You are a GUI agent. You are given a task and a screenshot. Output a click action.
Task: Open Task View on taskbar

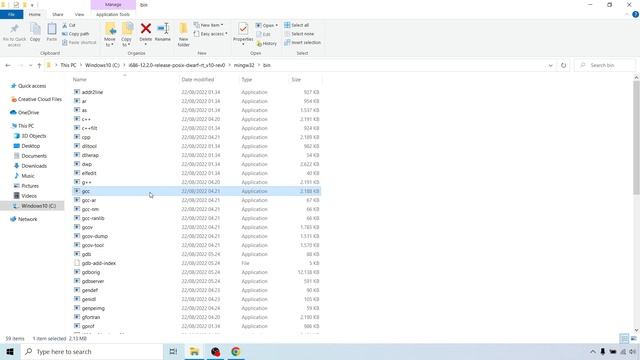[x=173, y=351]
